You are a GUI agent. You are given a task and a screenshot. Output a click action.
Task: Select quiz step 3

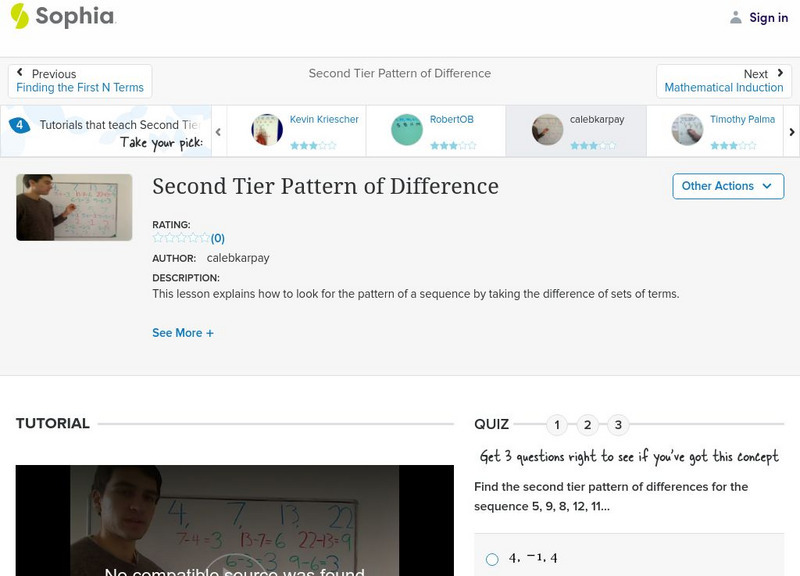click(619, 424)
